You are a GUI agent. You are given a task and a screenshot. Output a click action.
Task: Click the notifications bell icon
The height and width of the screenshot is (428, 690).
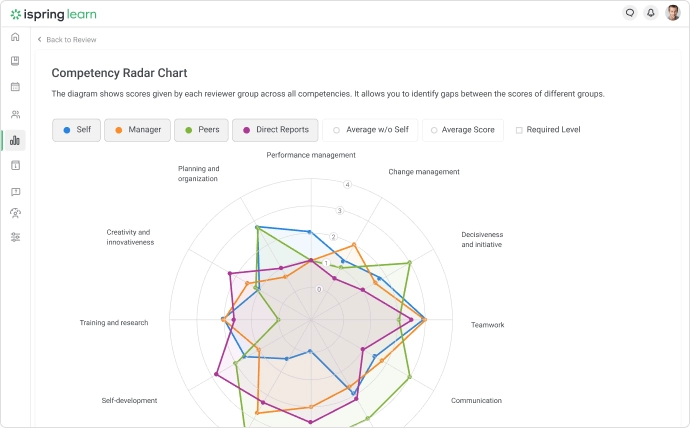pyautogui.click(x=651, y=13)
